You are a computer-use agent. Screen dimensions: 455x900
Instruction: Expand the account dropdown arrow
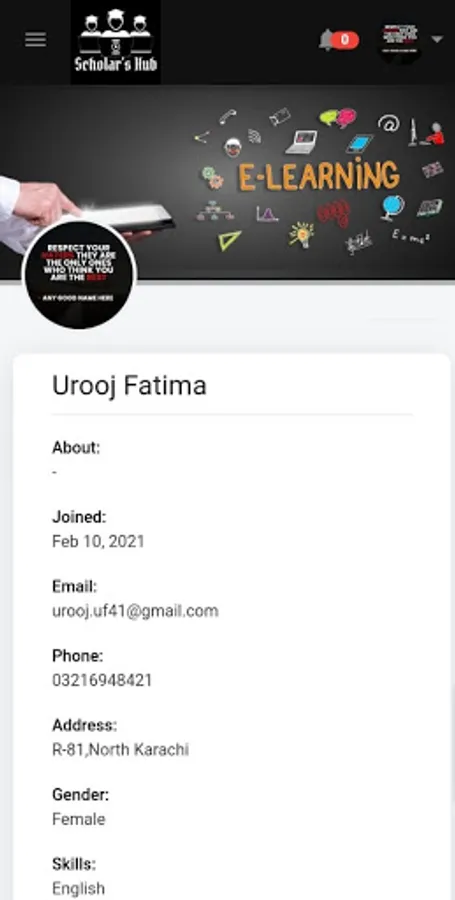(437, 40)
